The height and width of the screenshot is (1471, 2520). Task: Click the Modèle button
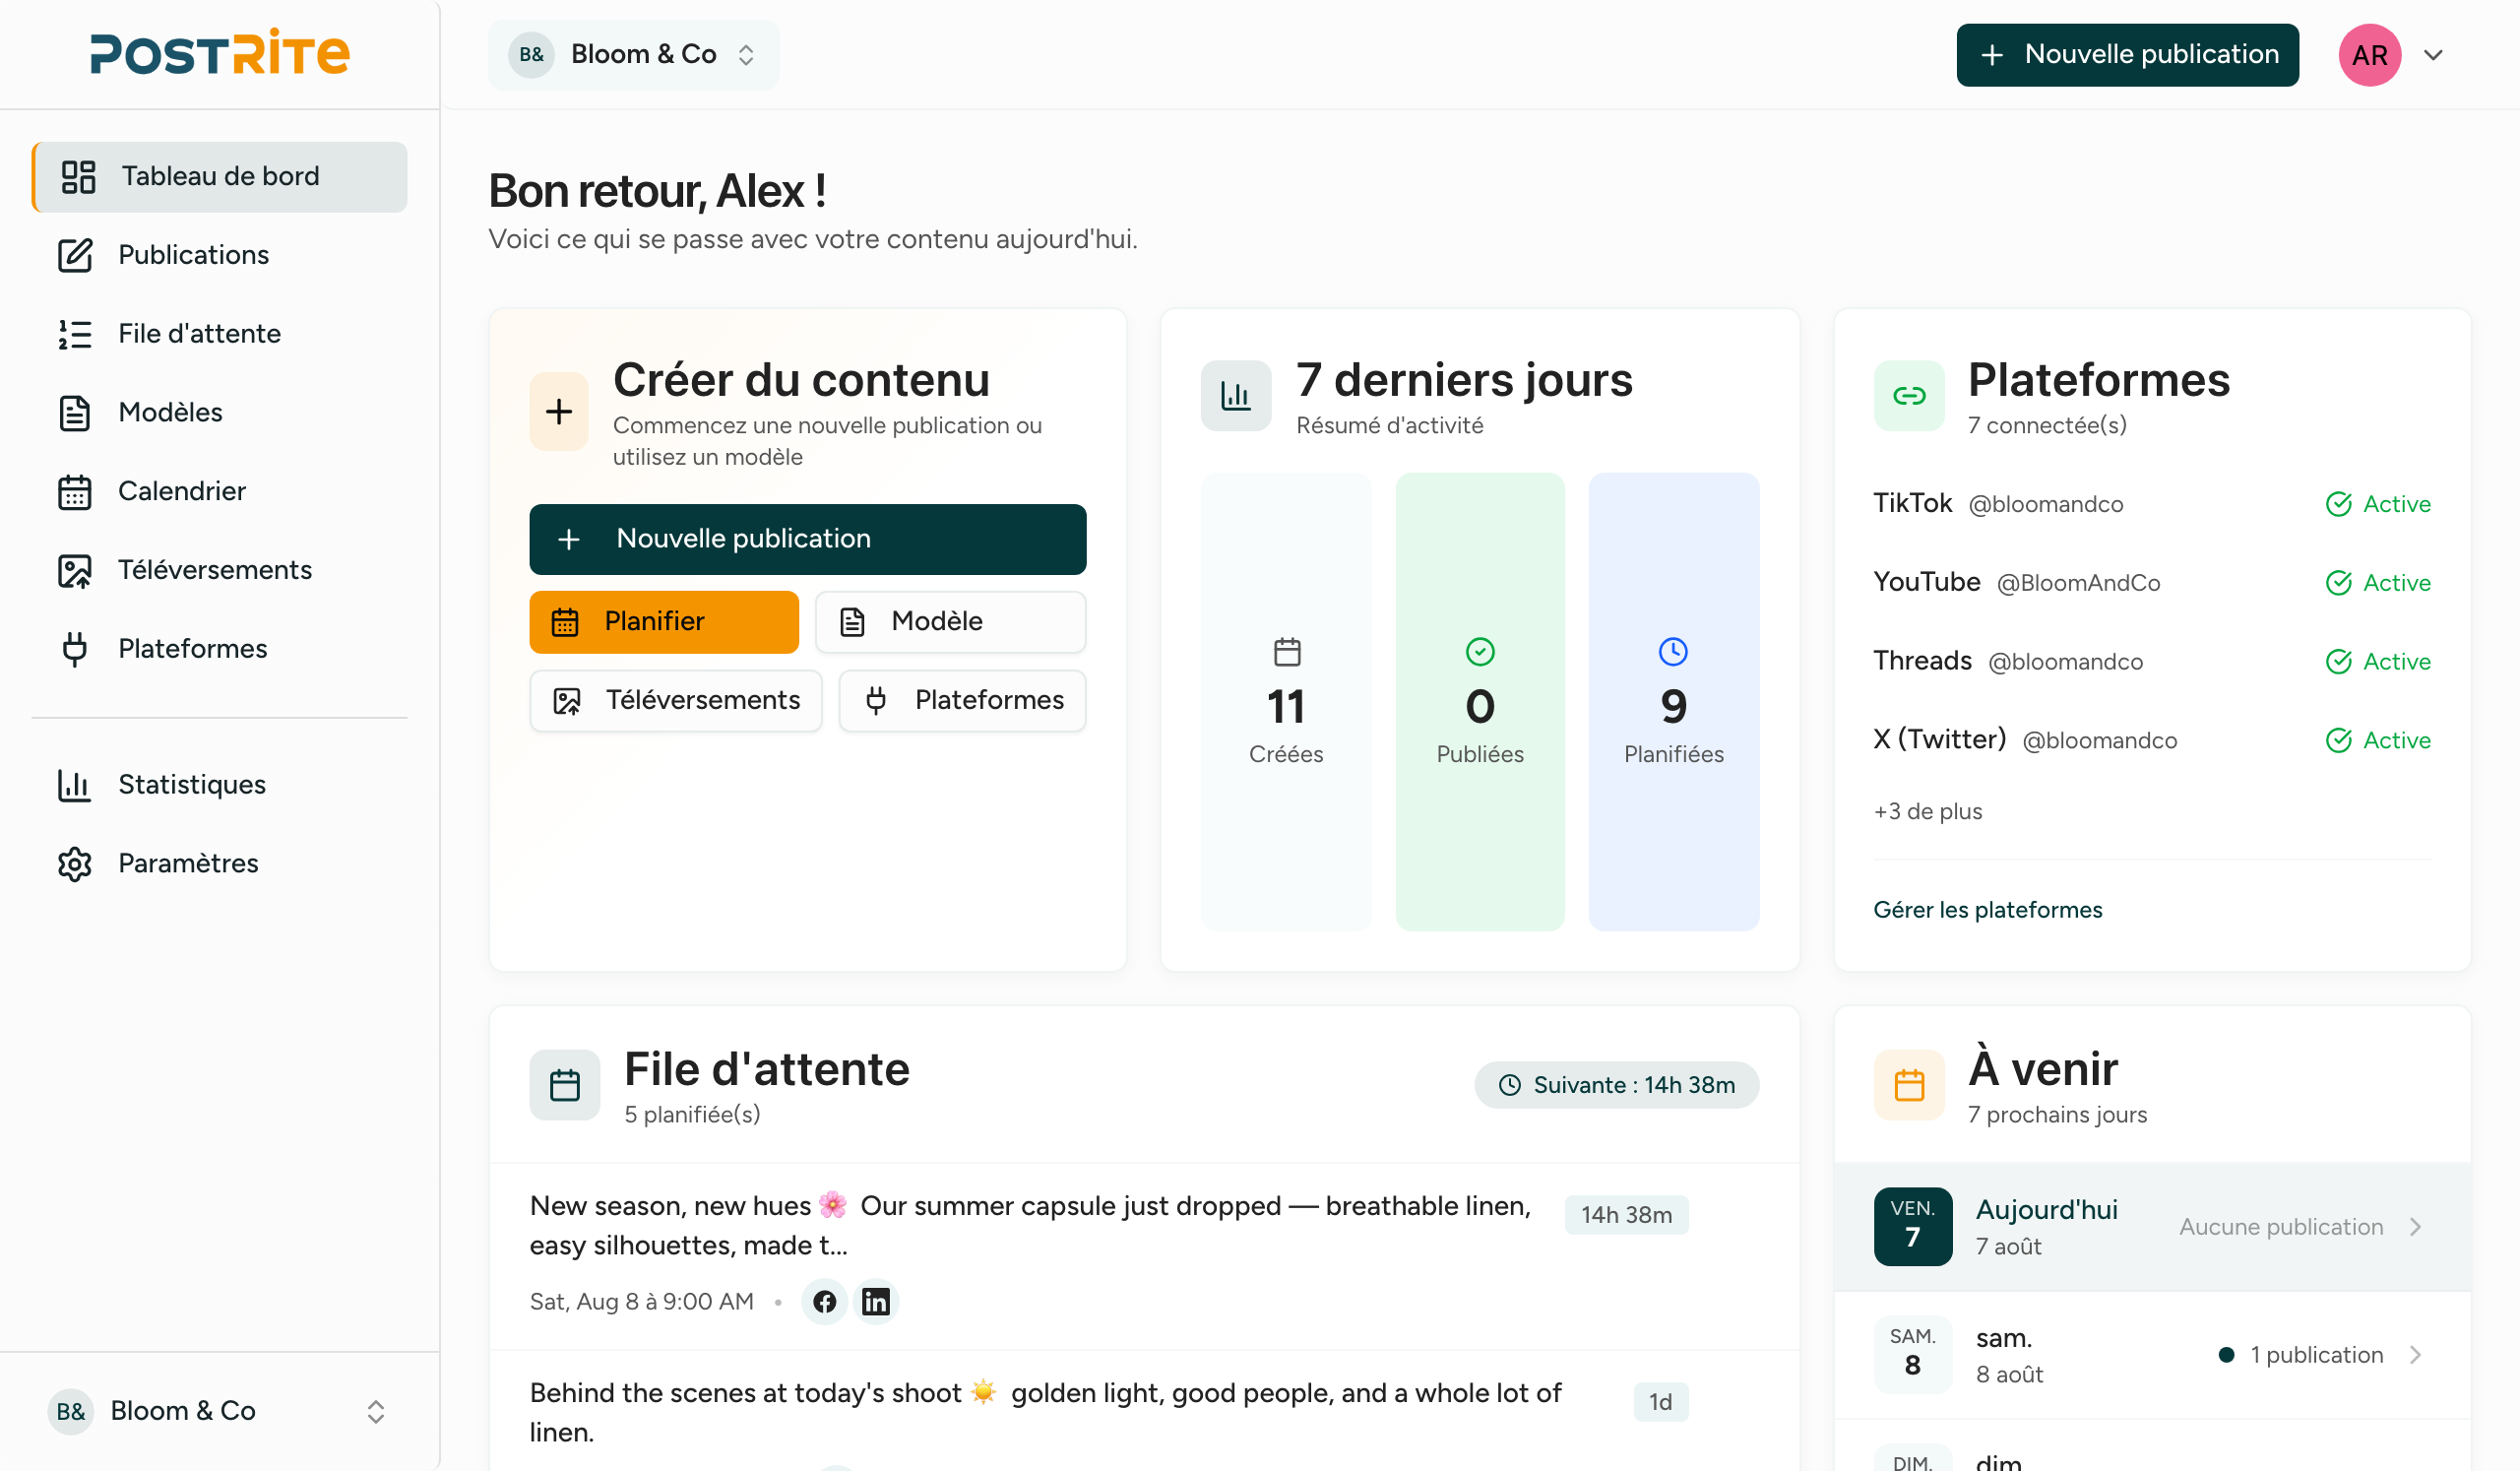tap(950, 622)
